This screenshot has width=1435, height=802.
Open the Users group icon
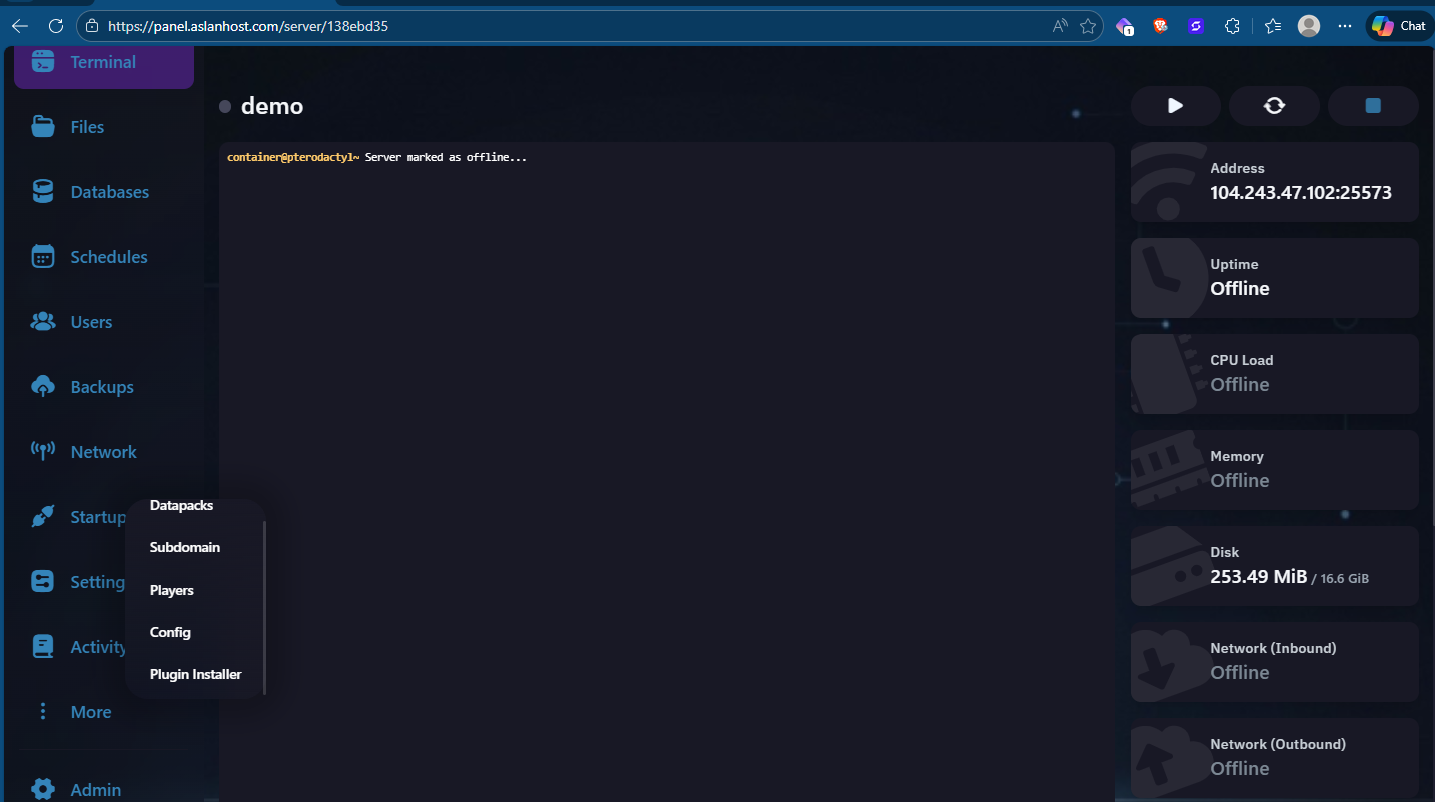pos(42,322)
